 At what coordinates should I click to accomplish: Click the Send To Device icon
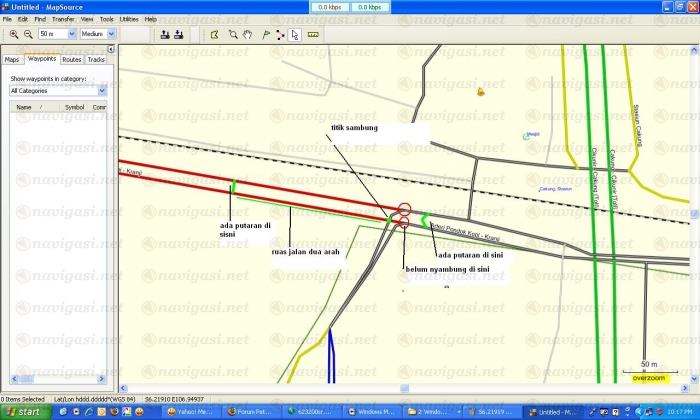(164, 33)
